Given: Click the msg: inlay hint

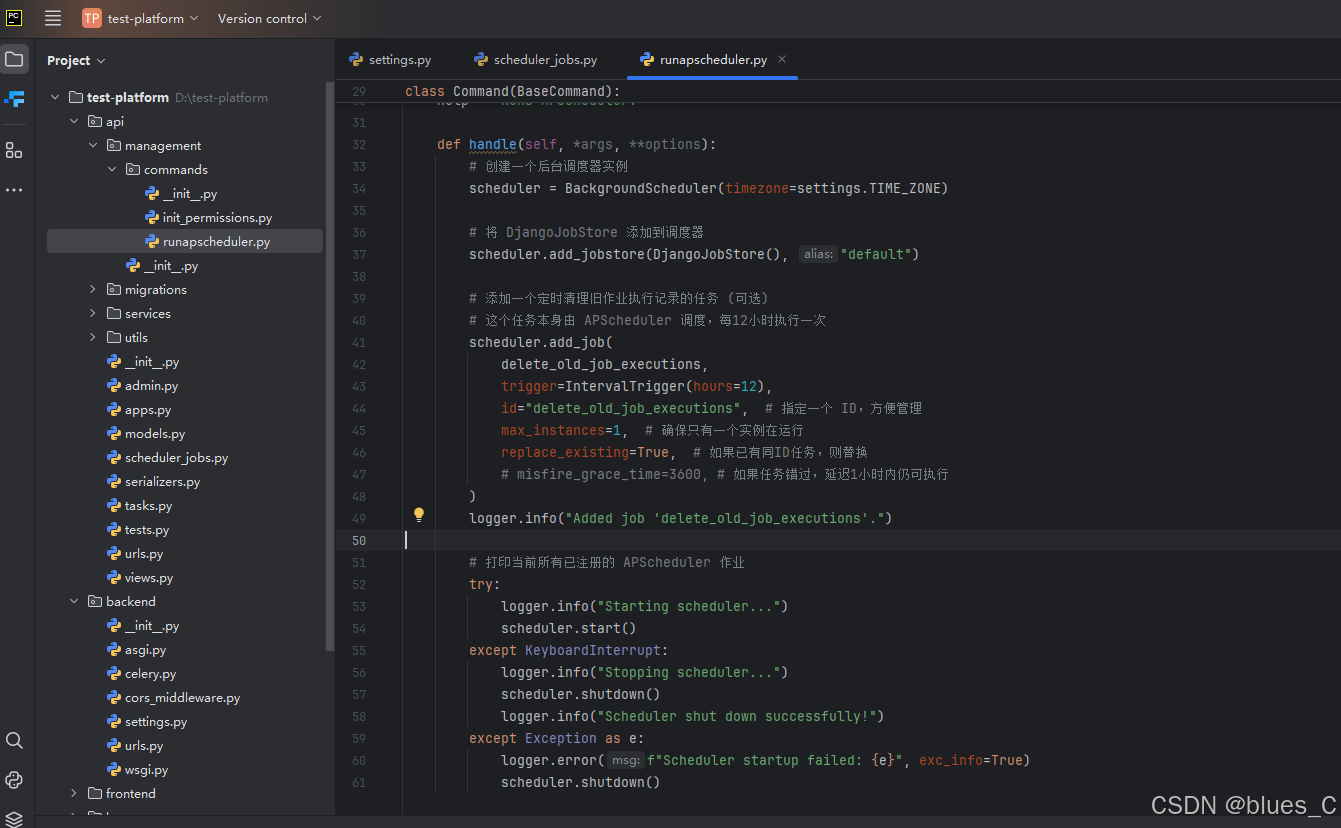Looking at the screenshot, I should pos(626,760).
